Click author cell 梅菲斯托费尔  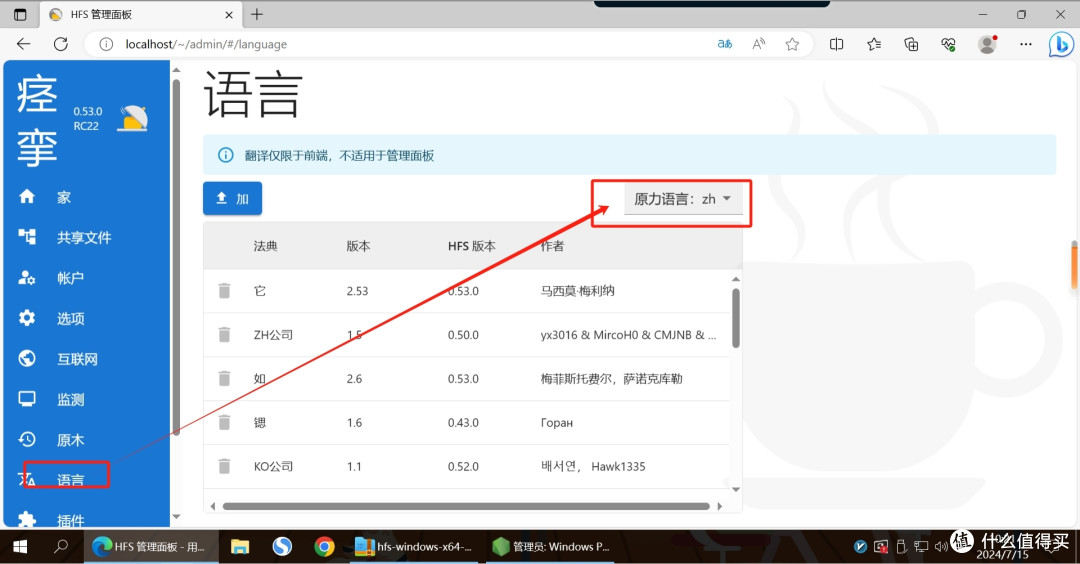(612, 379)
